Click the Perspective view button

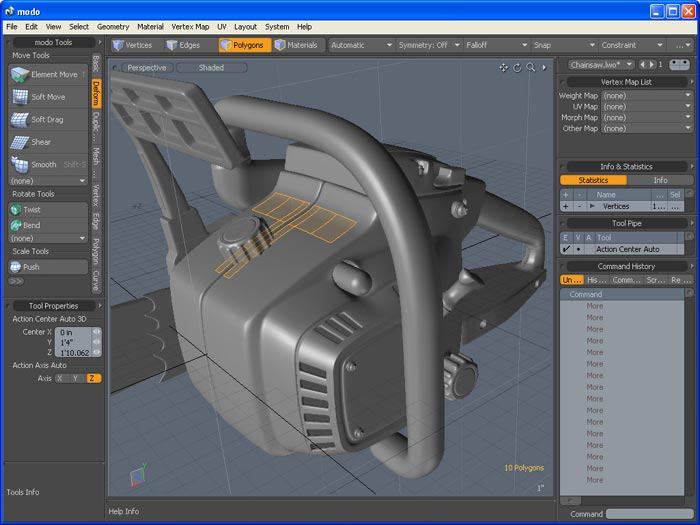(146, 68)
